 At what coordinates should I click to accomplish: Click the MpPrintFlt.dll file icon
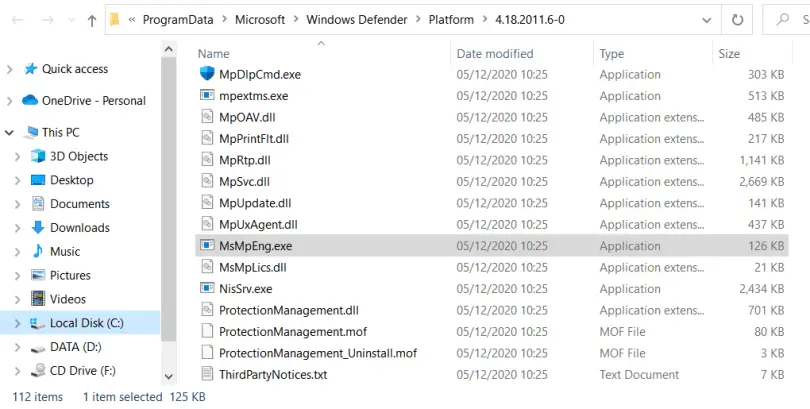pos(207,138)
